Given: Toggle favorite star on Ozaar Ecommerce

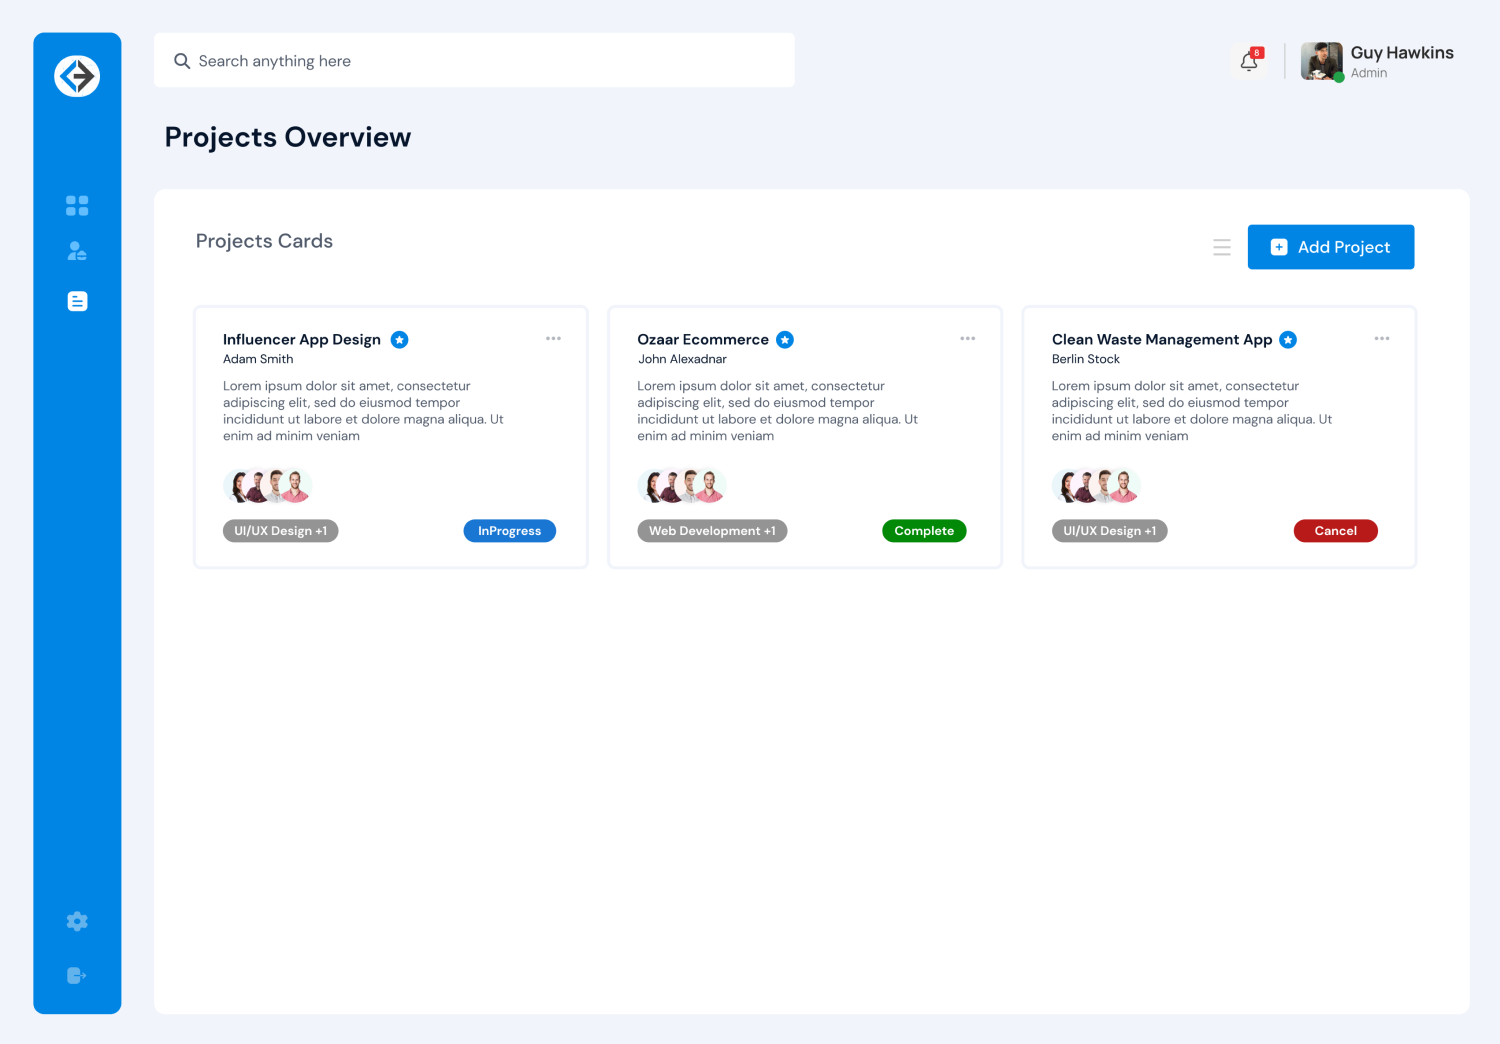Looking at the screenshot, I should click(785, 339).
